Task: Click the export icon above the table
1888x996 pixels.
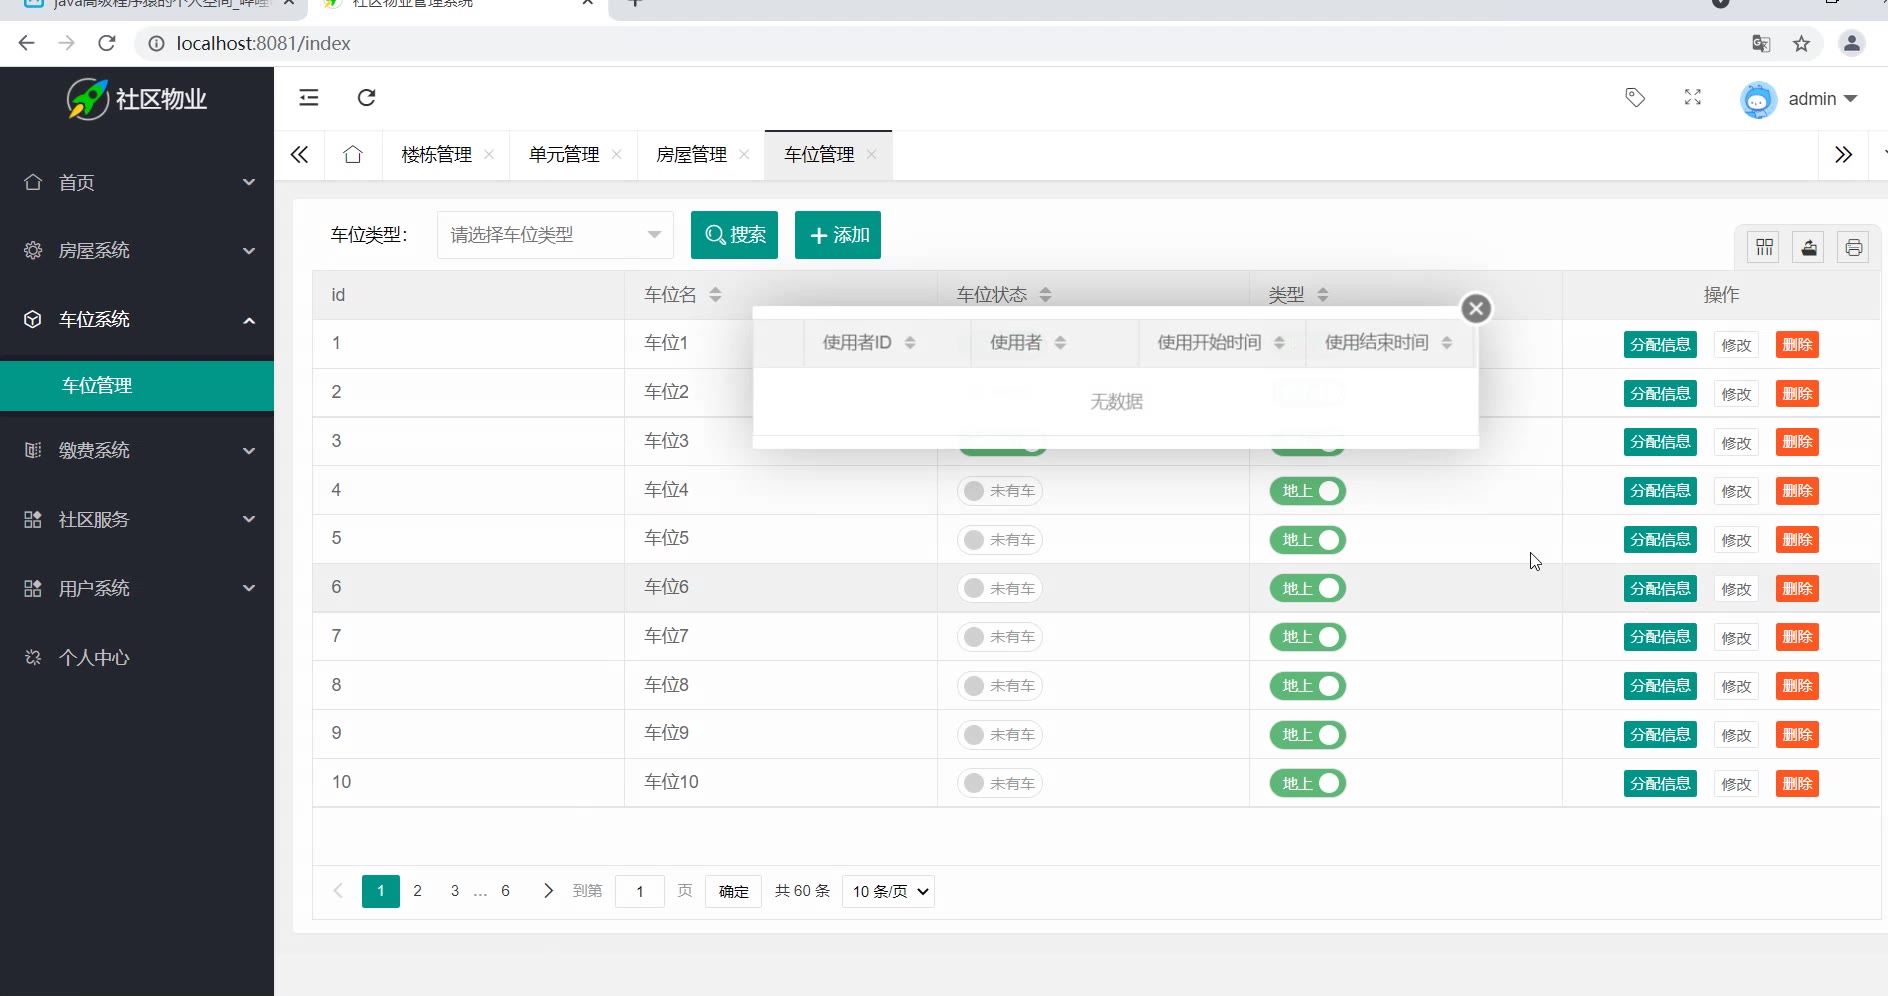Action: coord(1809,247)
